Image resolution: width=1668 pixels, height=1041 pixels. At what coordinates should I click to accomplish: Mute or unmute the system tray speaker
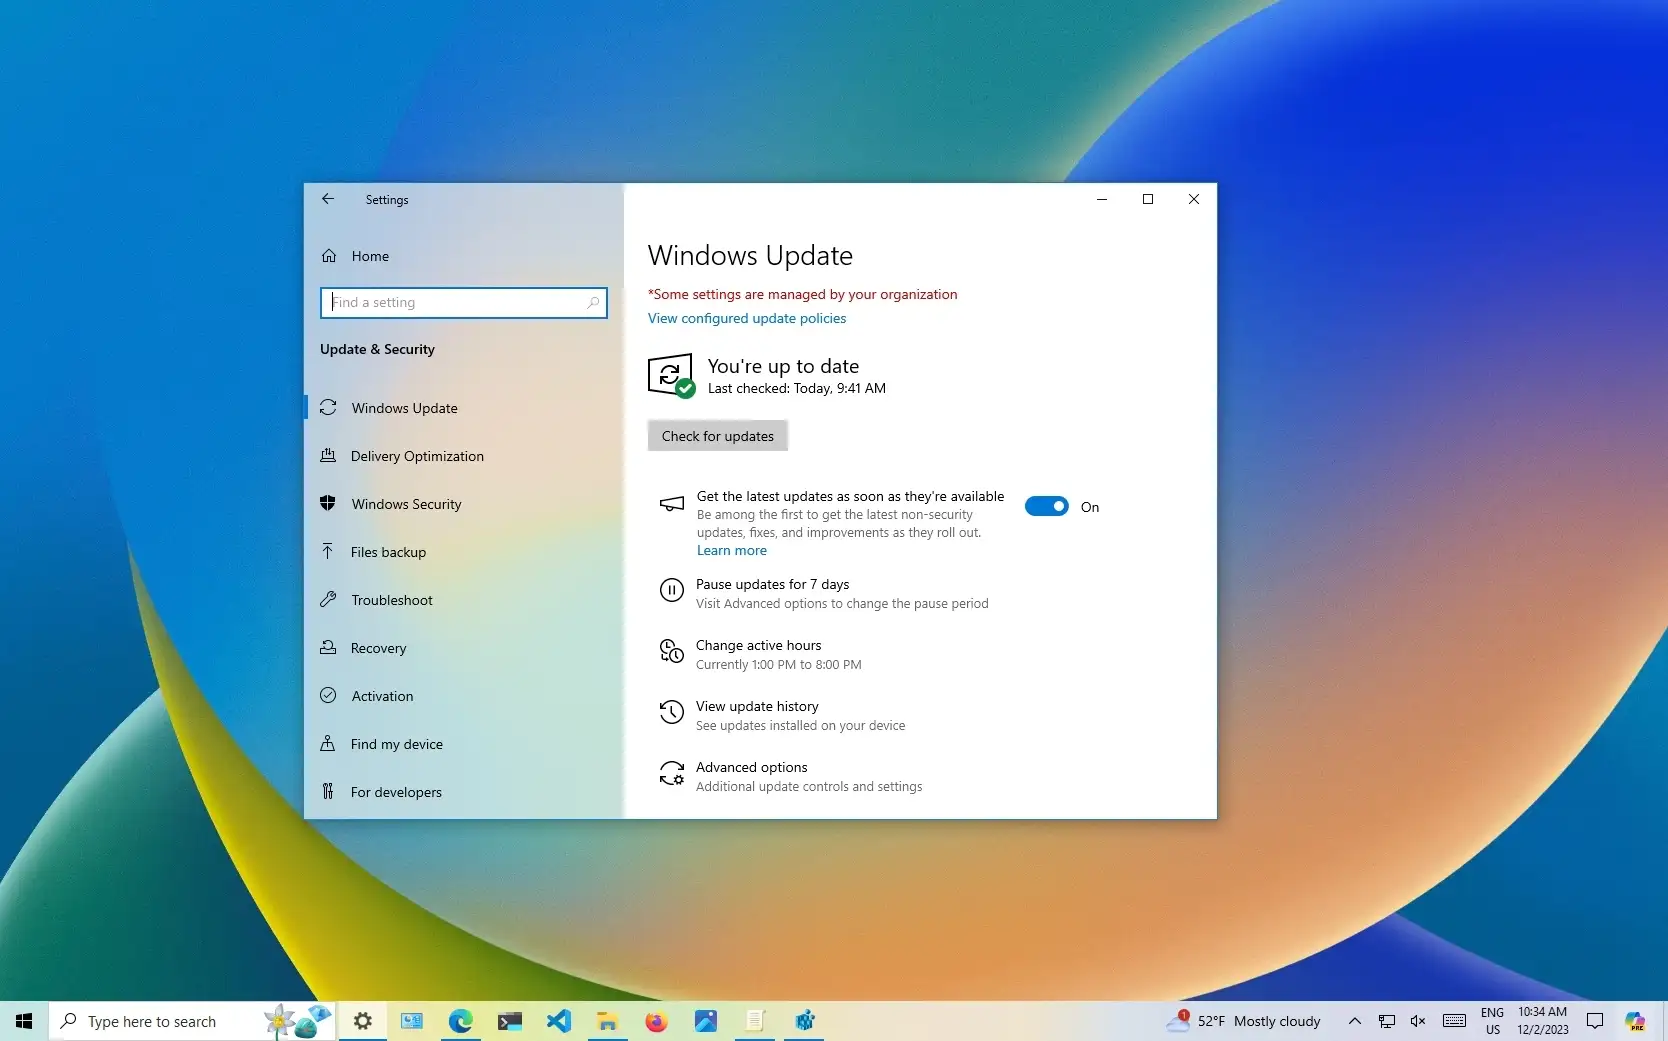[1418, 1021]
